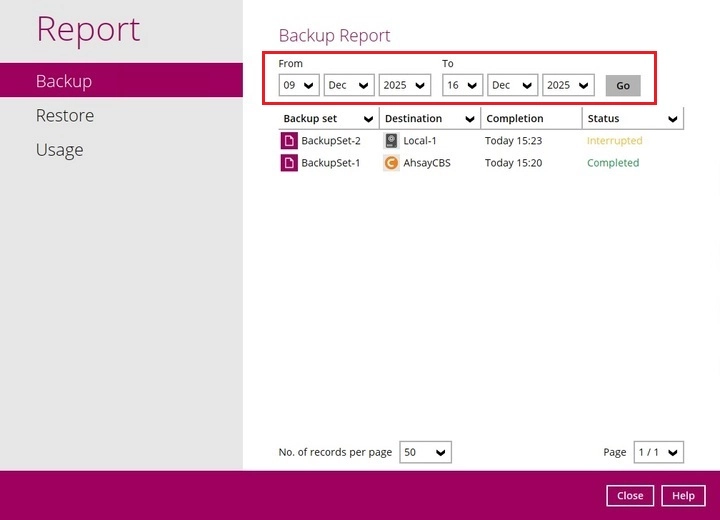Click the AhsayCBS destination icon
This screenshot has width=720, height=520.
pyautogui.click(x=391, y=163)
